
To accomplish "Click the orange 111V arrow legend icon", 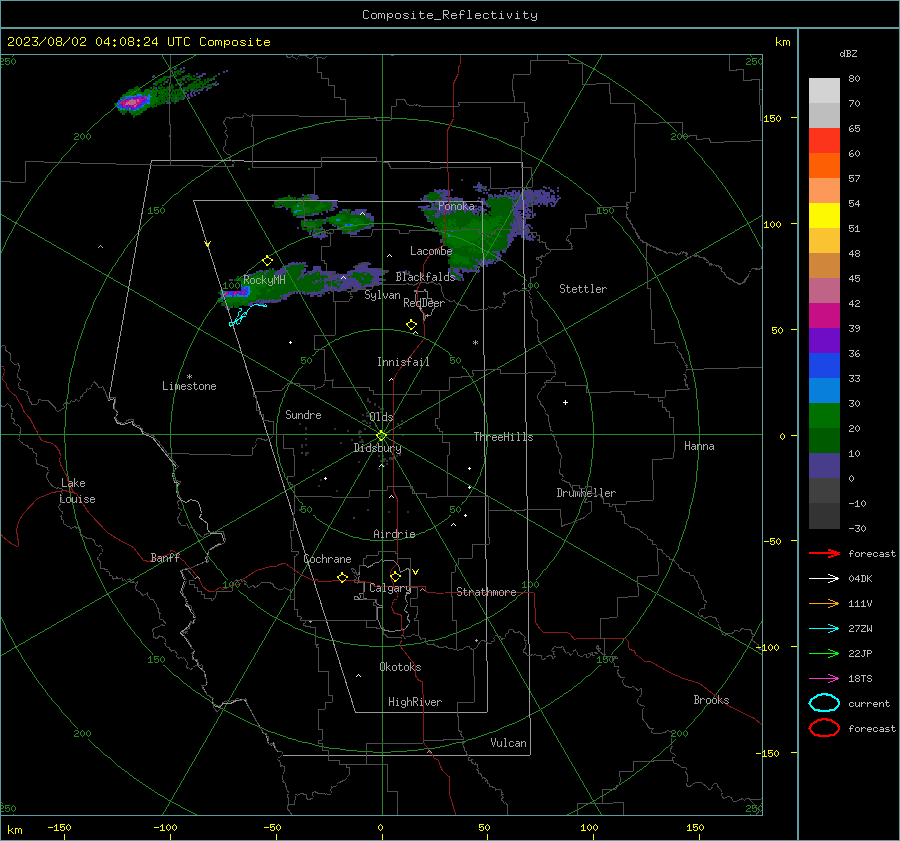I will (824, 603).
